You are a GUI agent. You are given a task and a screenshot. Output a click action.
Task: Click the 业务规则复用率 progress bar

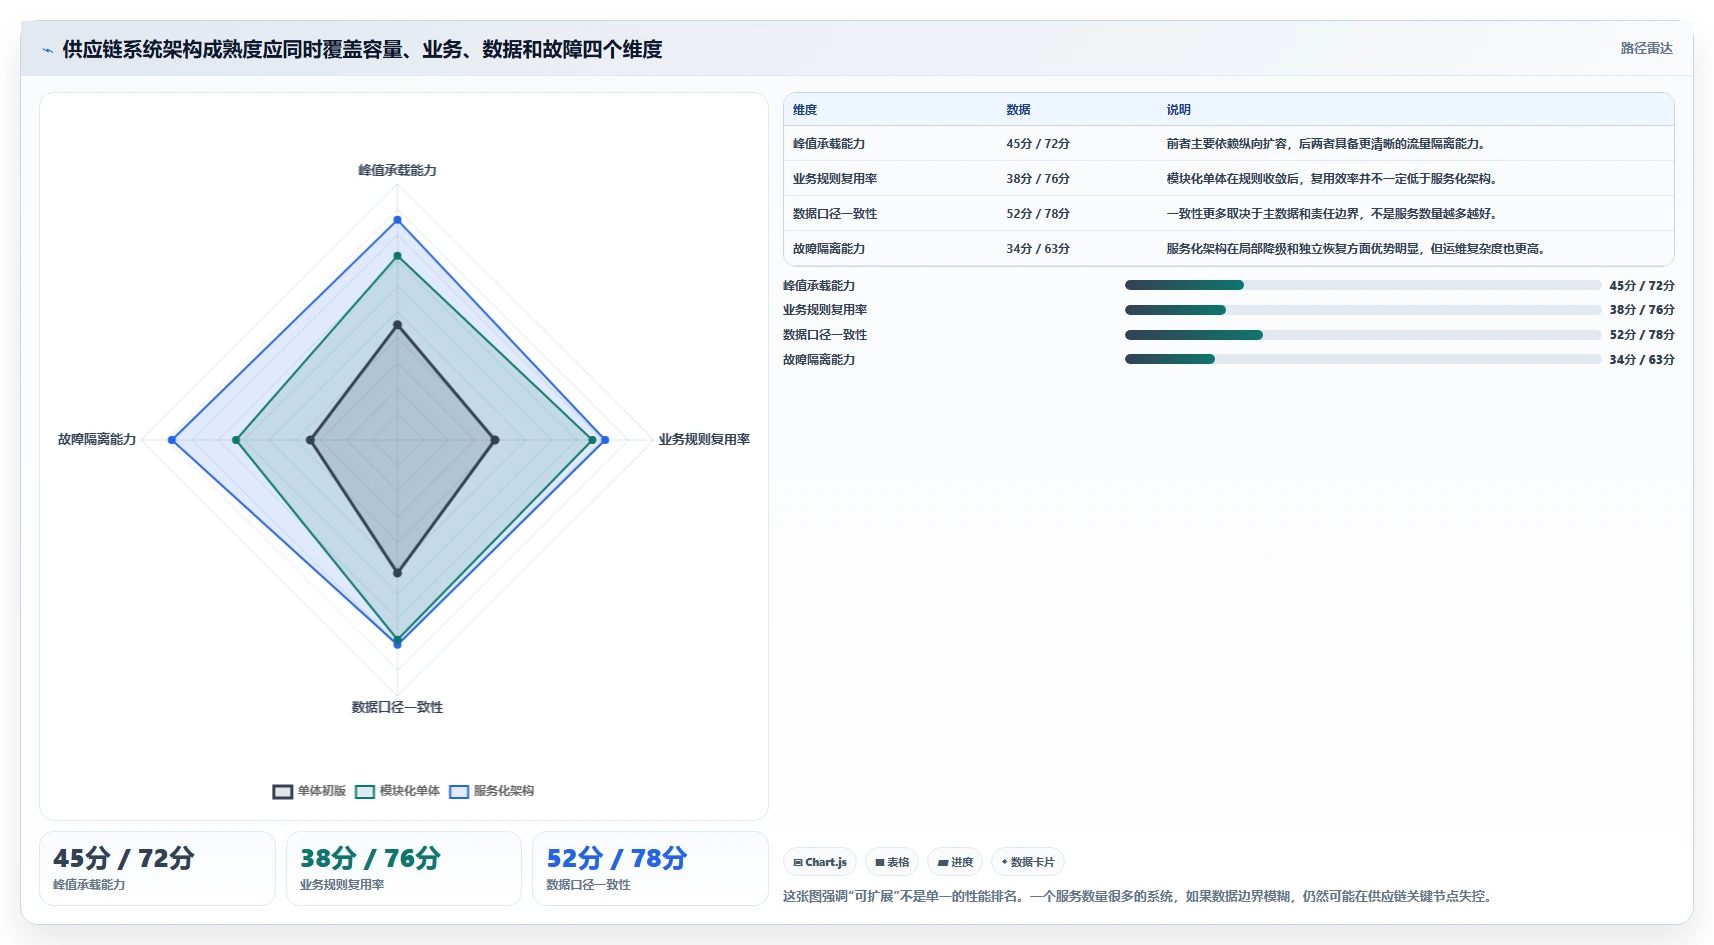pos(1363,310)
